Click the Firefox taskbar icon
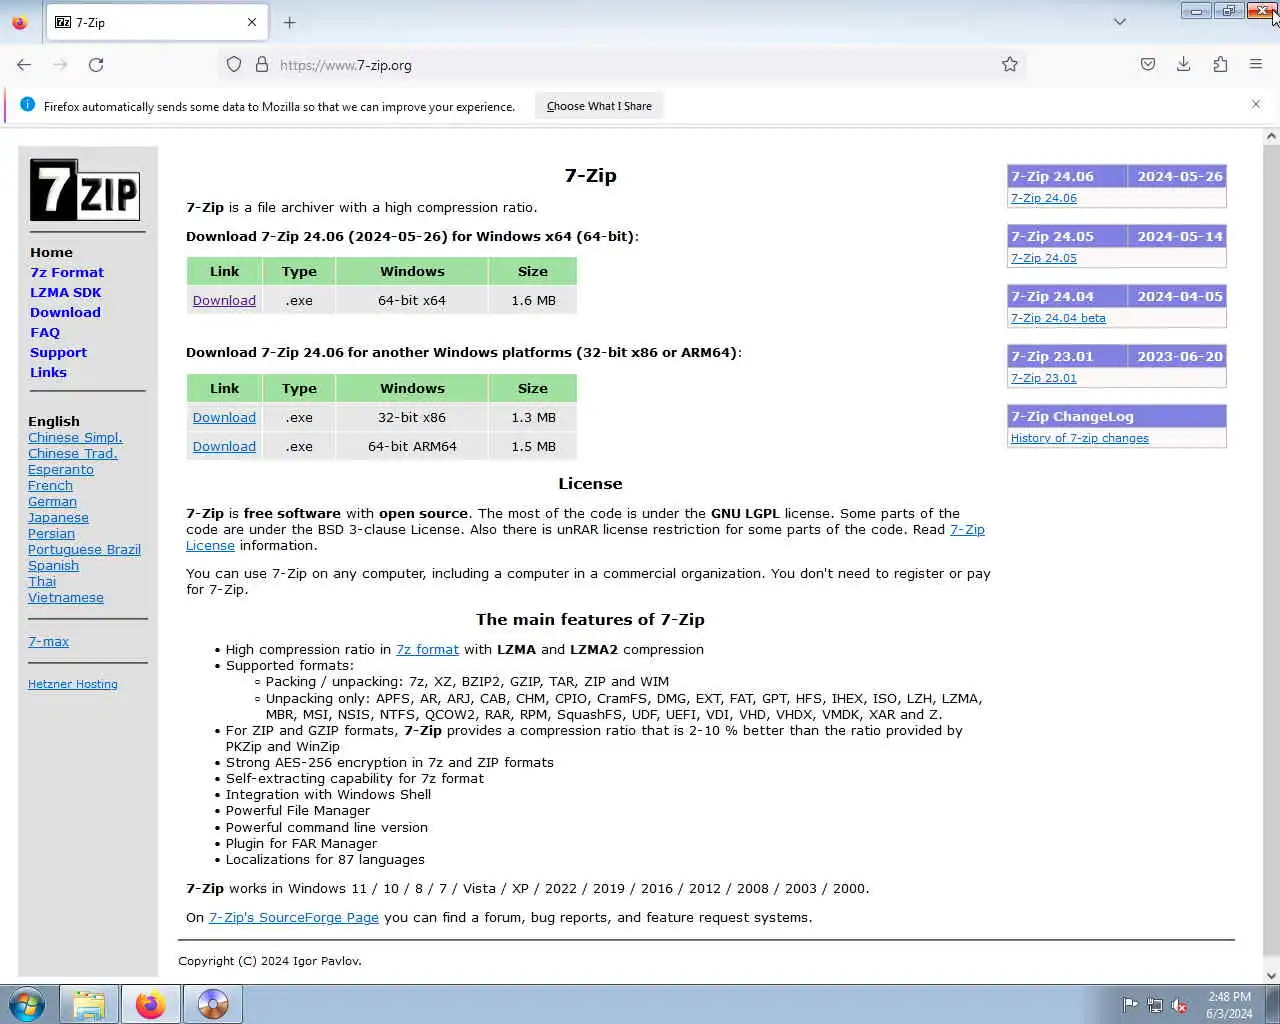 point(151,1004)
